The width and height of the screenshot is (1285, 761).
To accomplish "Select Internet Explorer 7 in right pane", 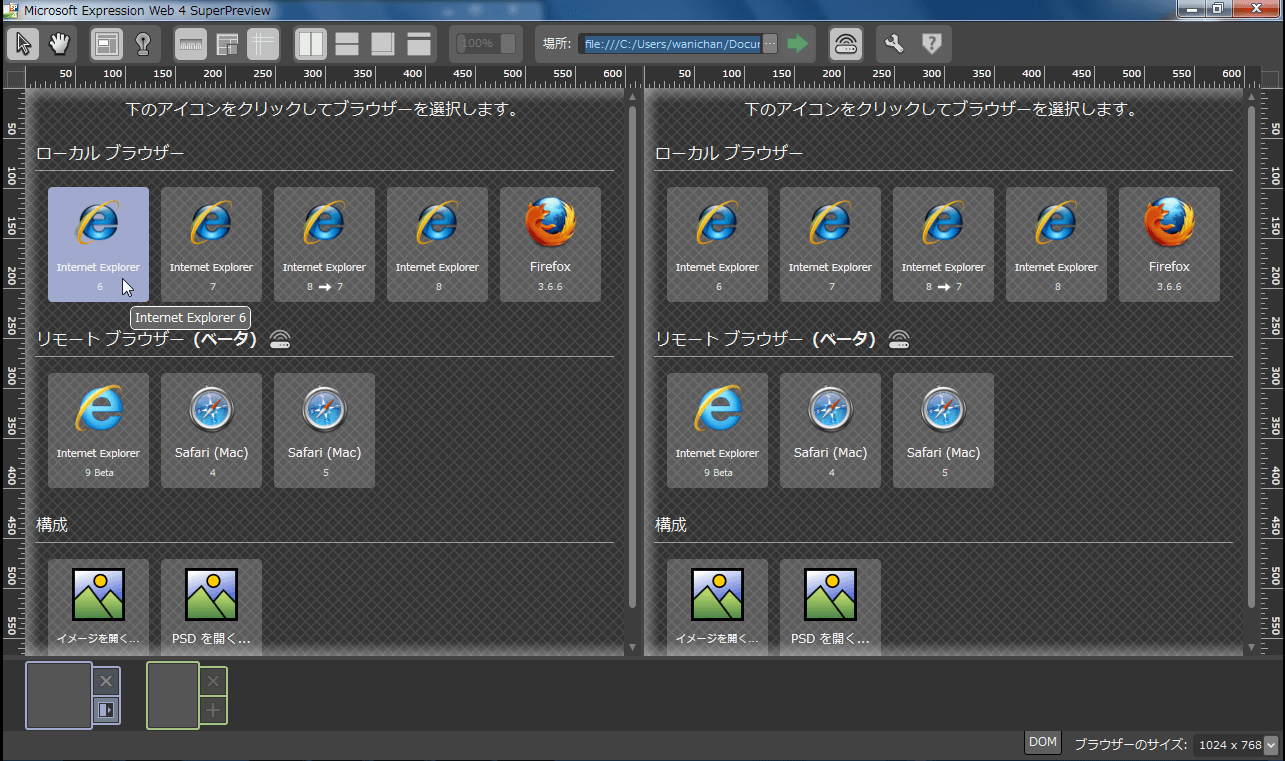I will point(830,244).
